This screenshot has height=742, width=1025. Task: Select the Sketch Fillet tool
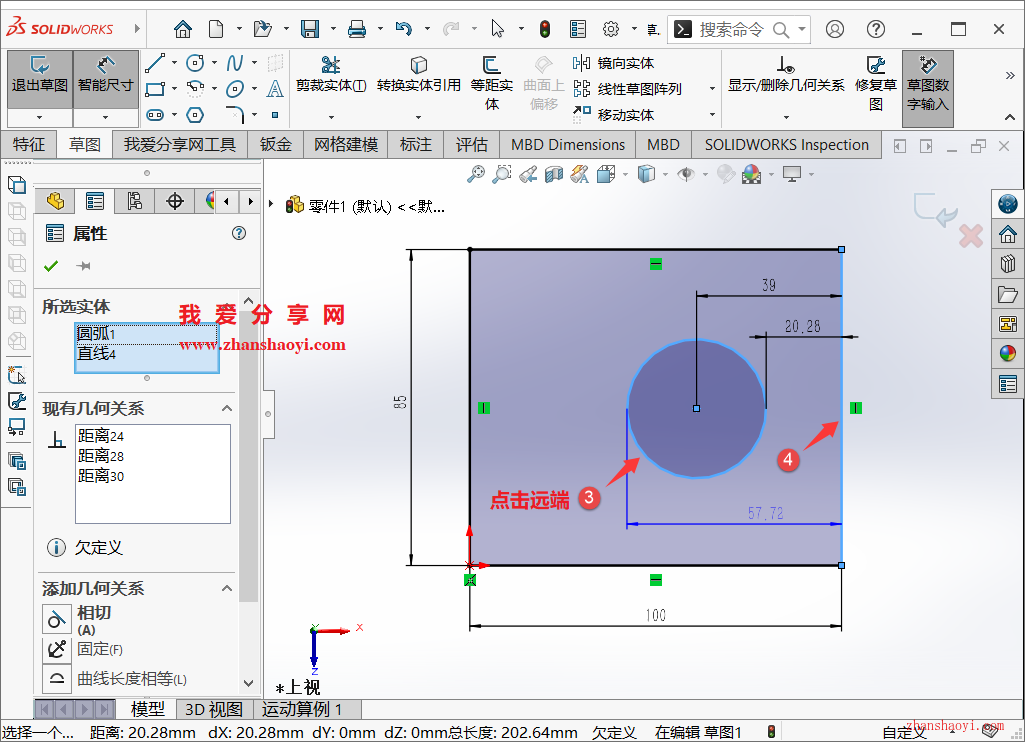(235, 114)
